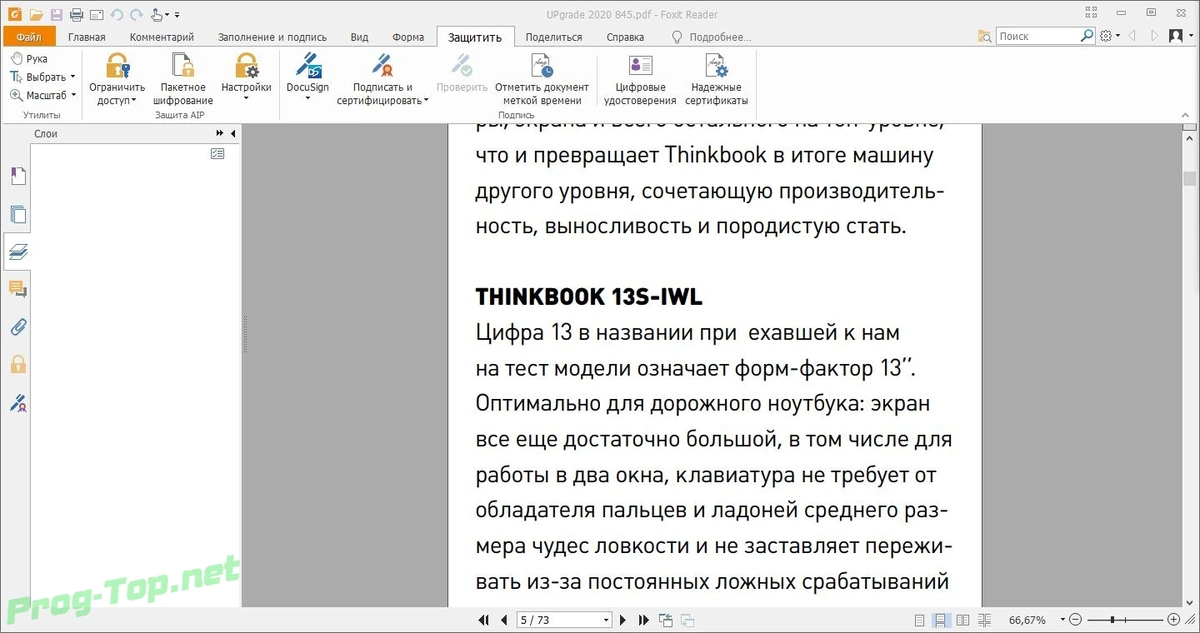Switch to Форма tab
1200x633 pixels.
[x=408, y=37]
